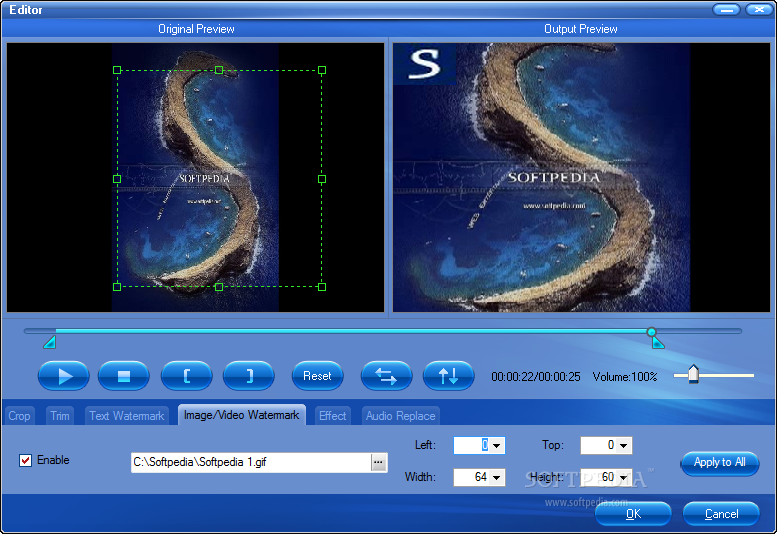Open the Text Watermark tab
The width and height of the screenshot is (777, 534).
(127, 416)
